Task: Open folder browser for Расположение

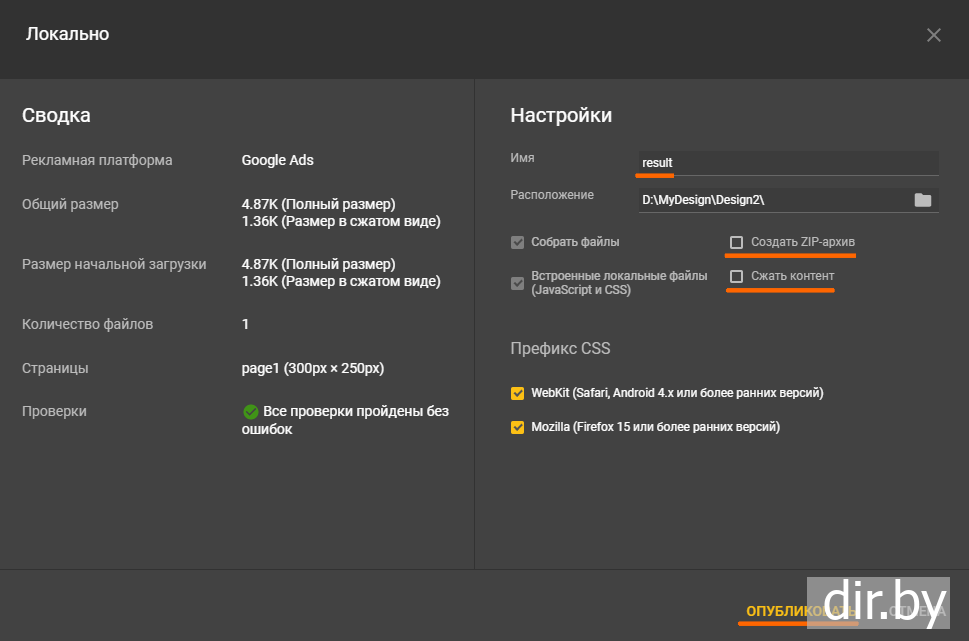Action: 922,200
